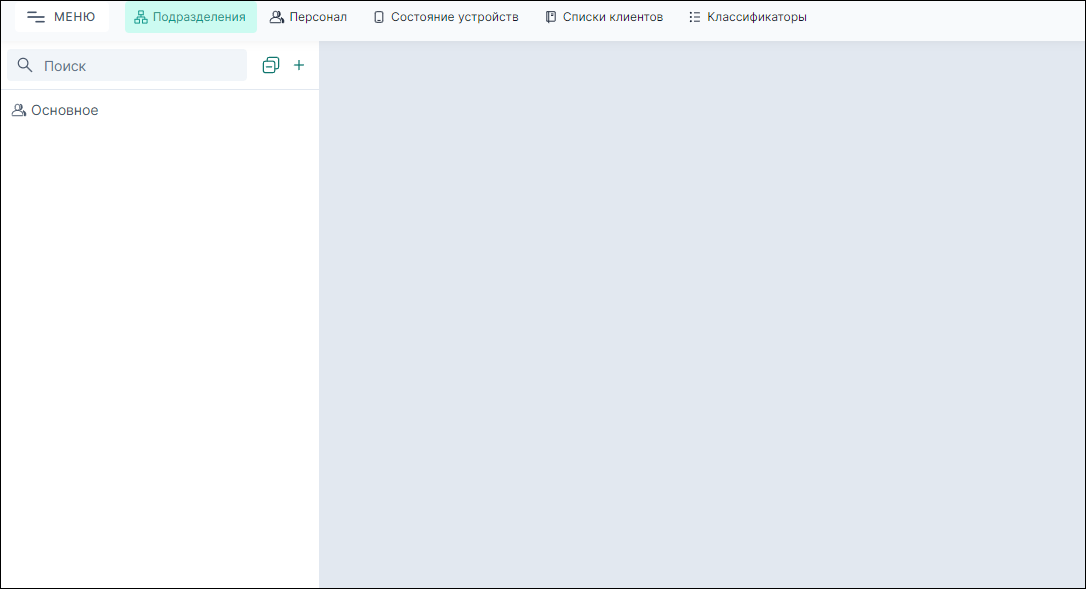
Task: Click the stacked-squares icon beside the plus sign
Action: click(x=270, y=65)
